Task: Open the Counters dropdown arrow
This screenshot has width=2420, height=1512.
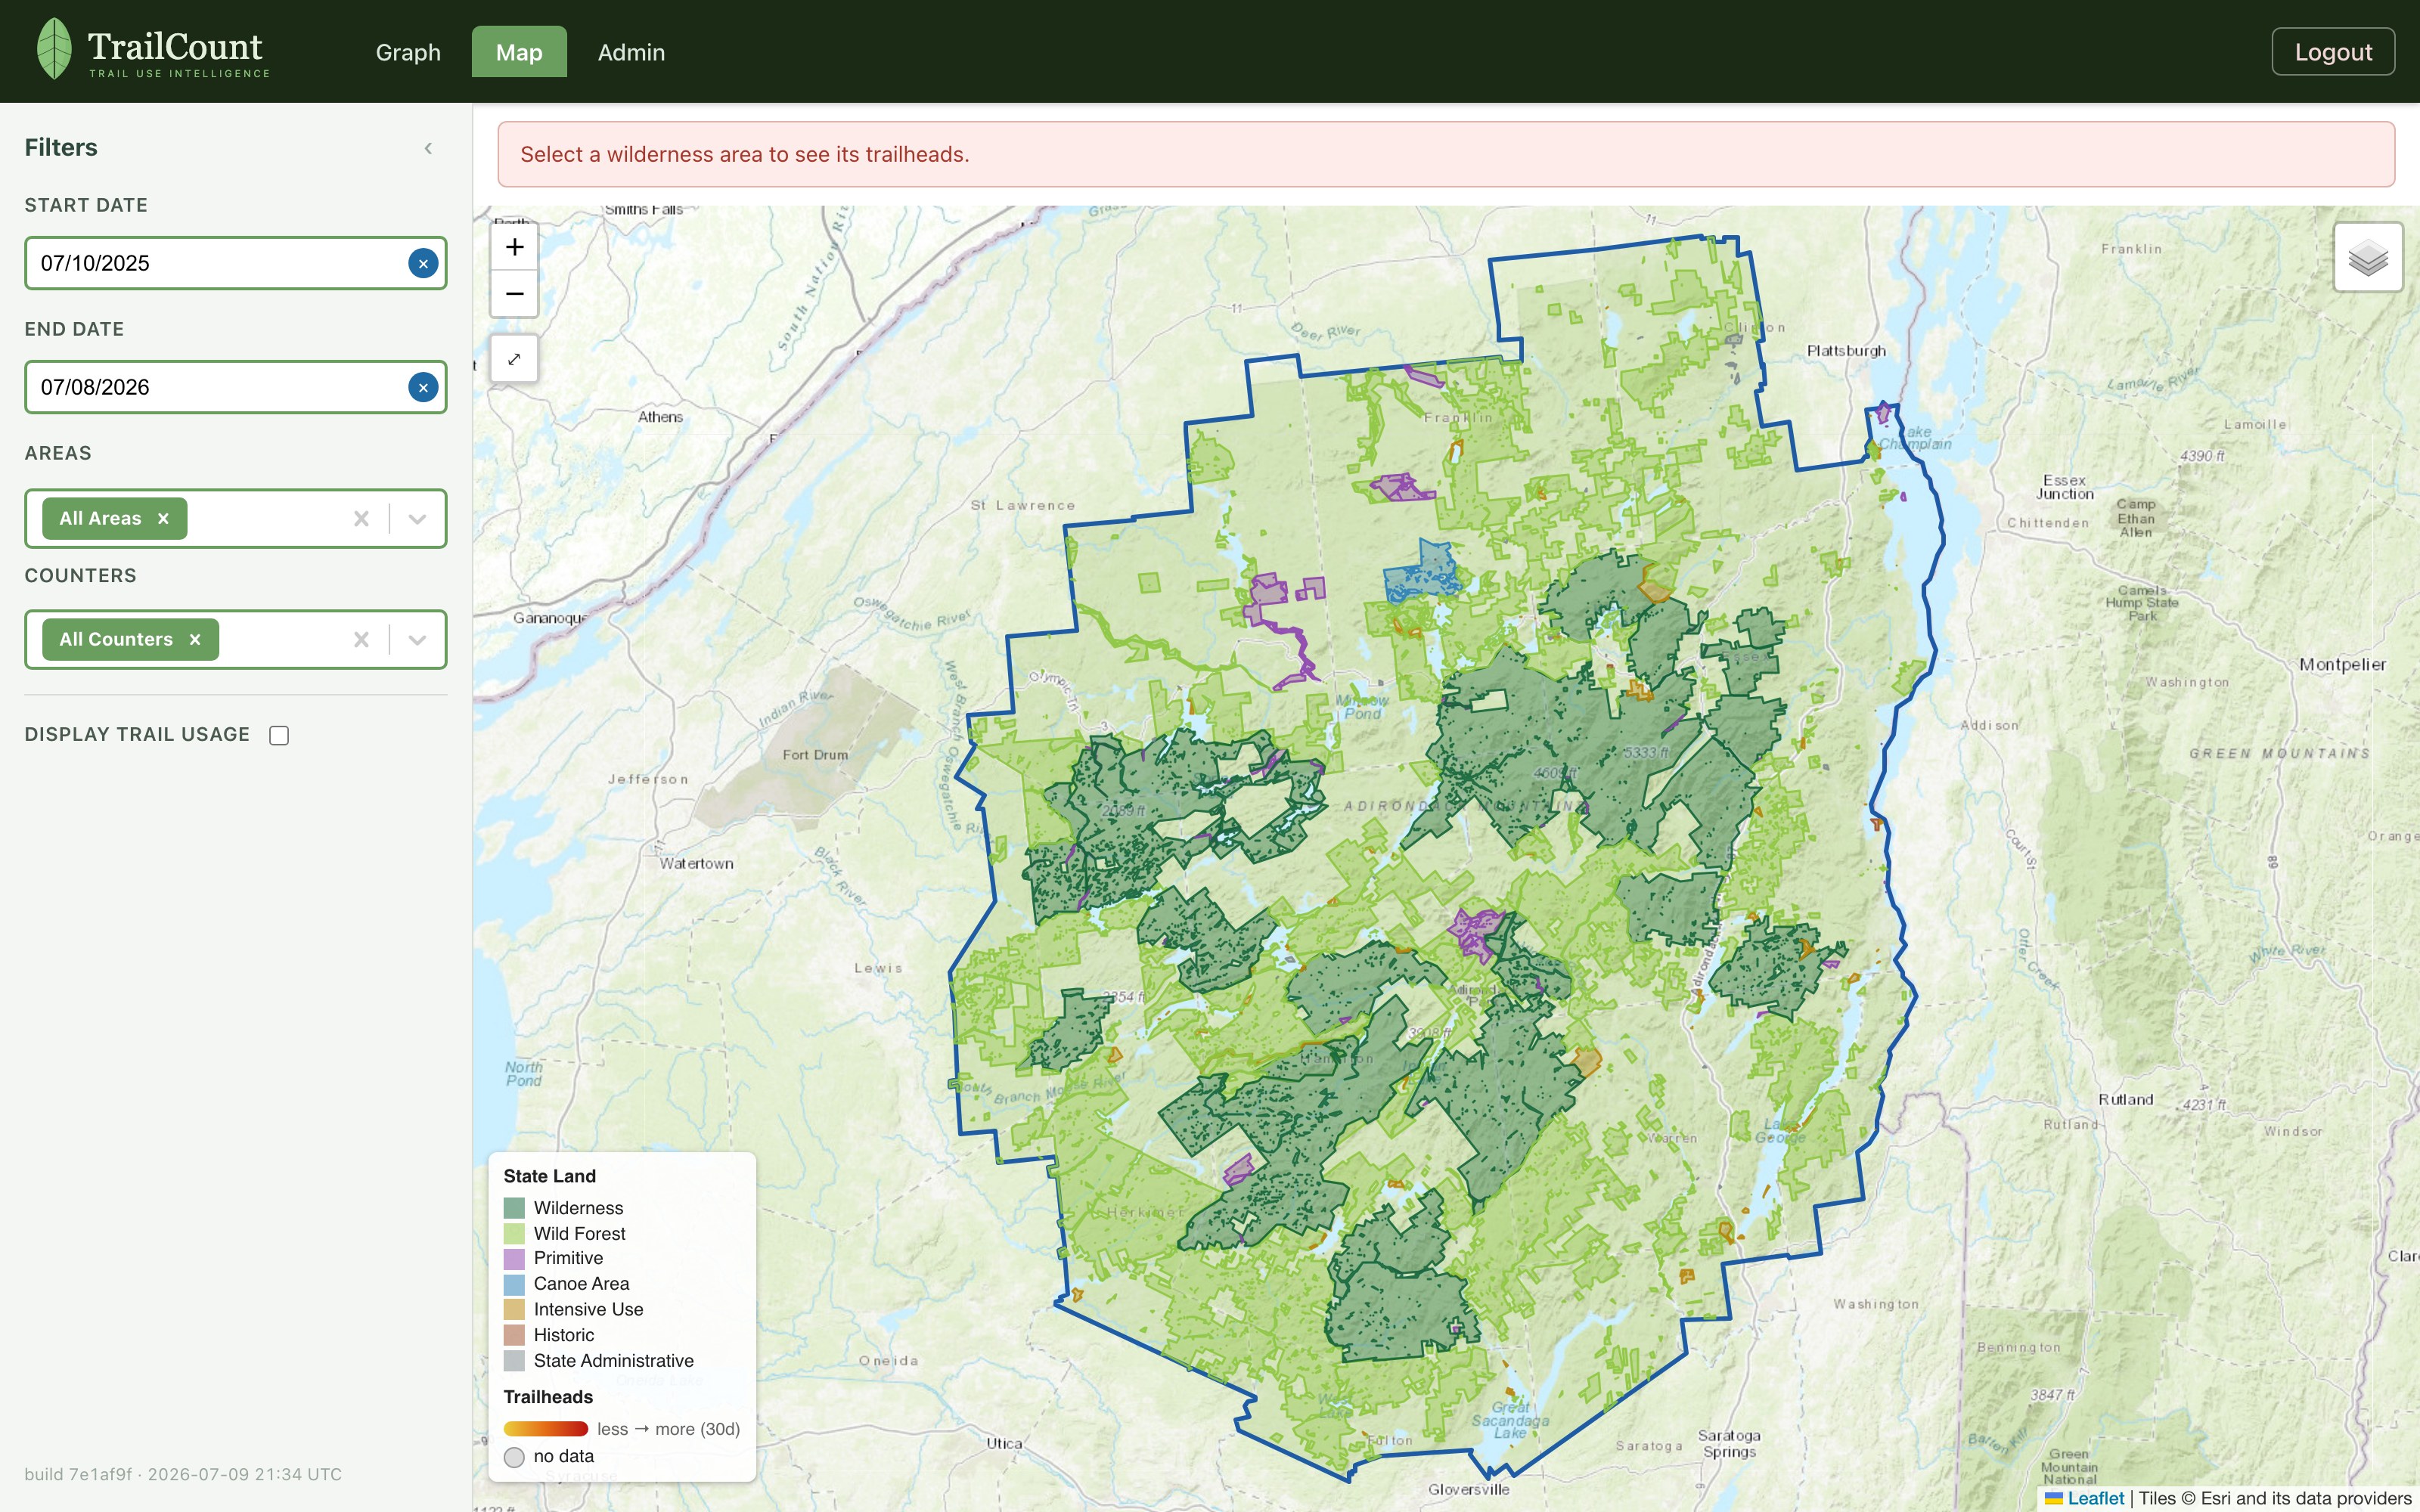Action: click(x=417, y=639)
